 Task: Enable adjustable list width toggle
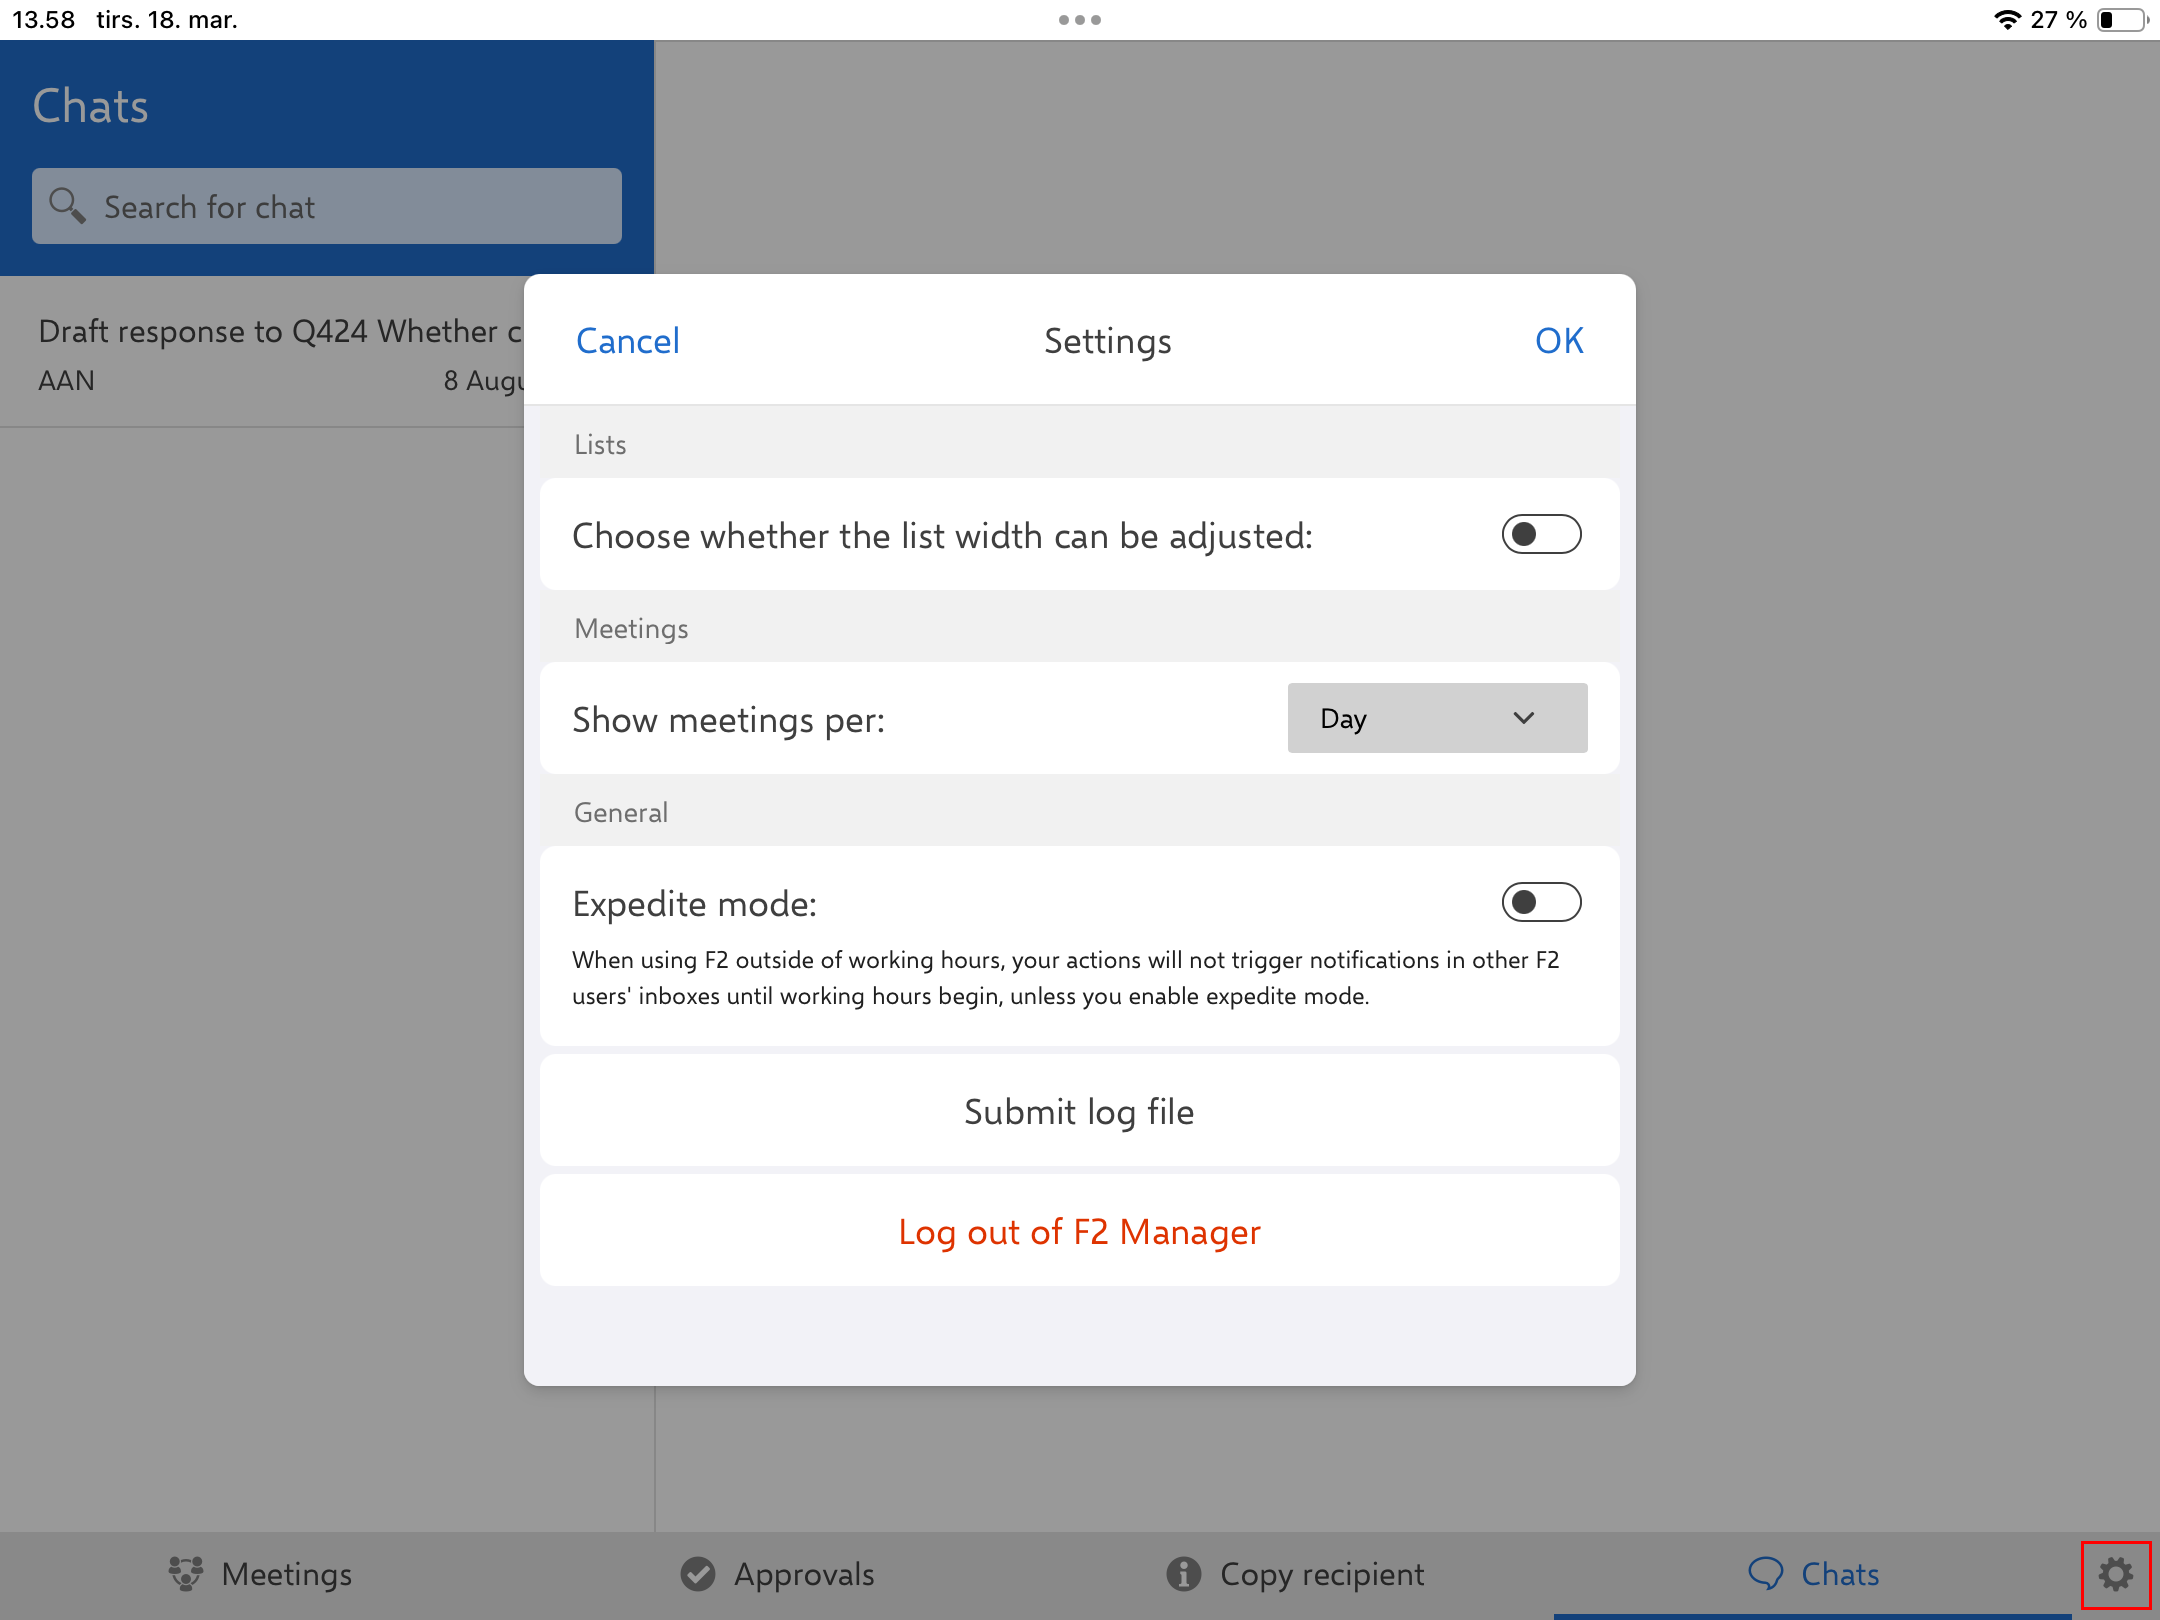[x=1541, y=535]
